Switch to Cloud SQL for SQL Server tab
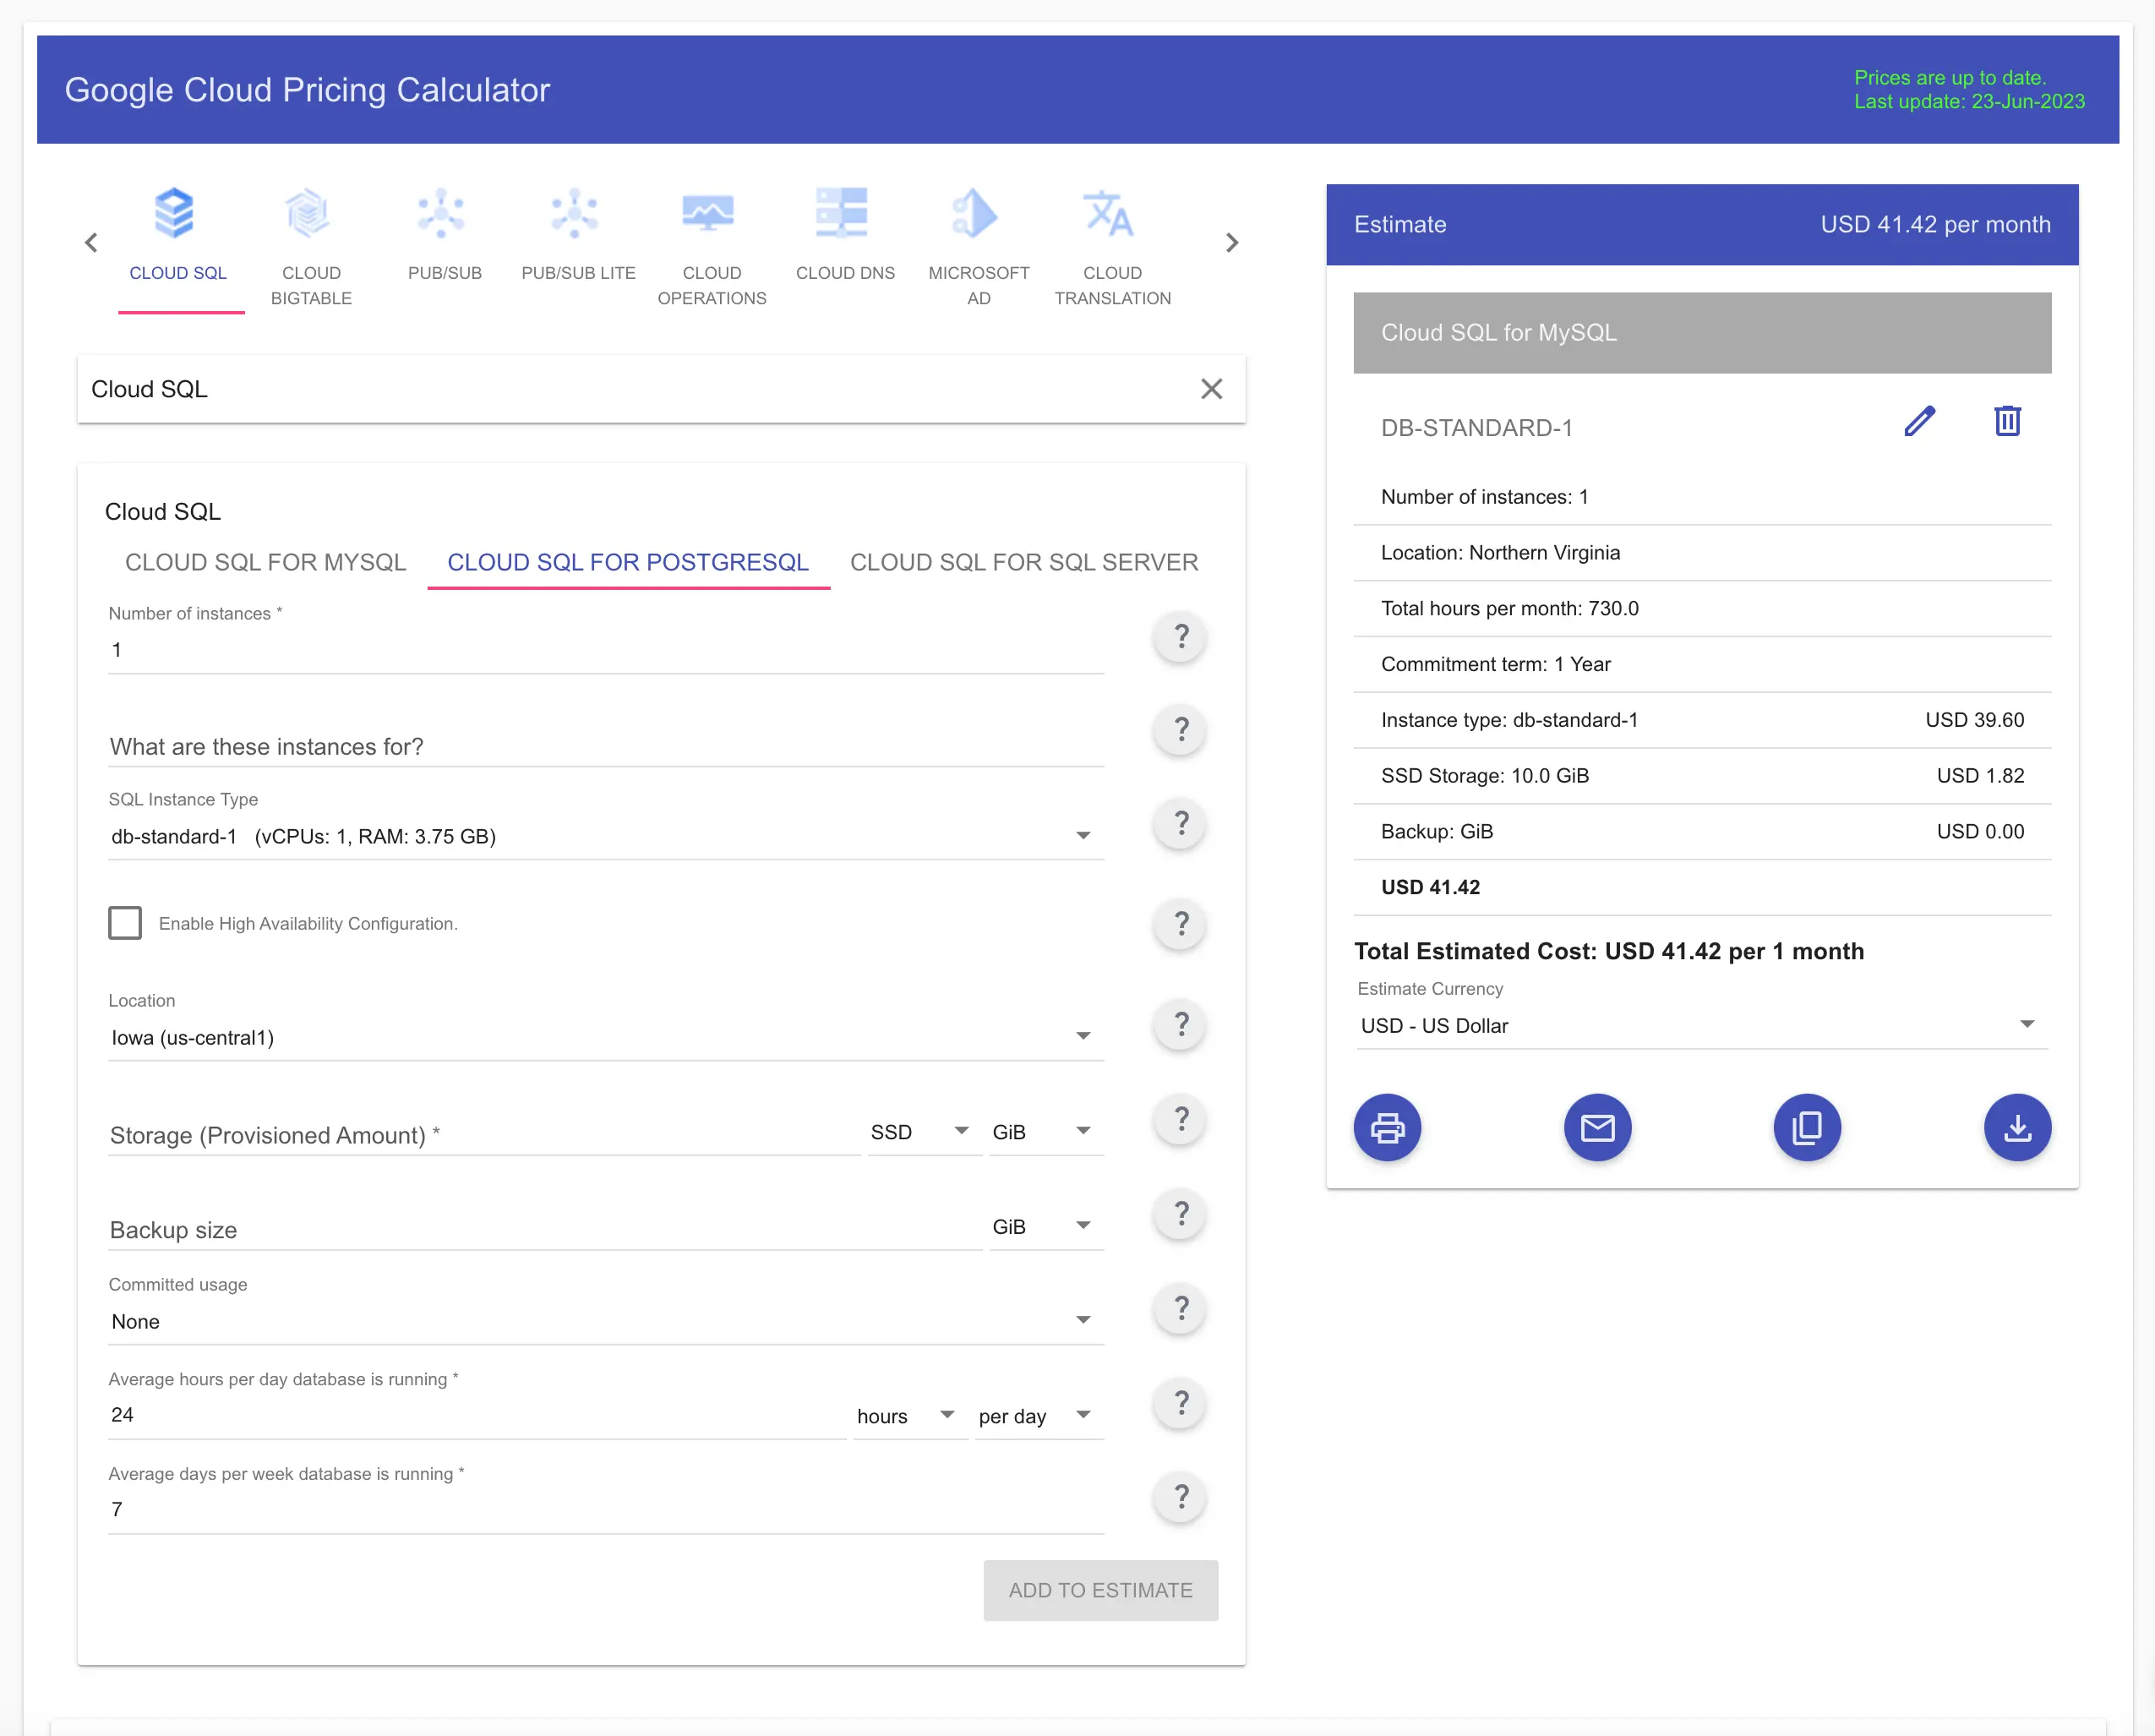2155x1736 pixels. 1023,562
